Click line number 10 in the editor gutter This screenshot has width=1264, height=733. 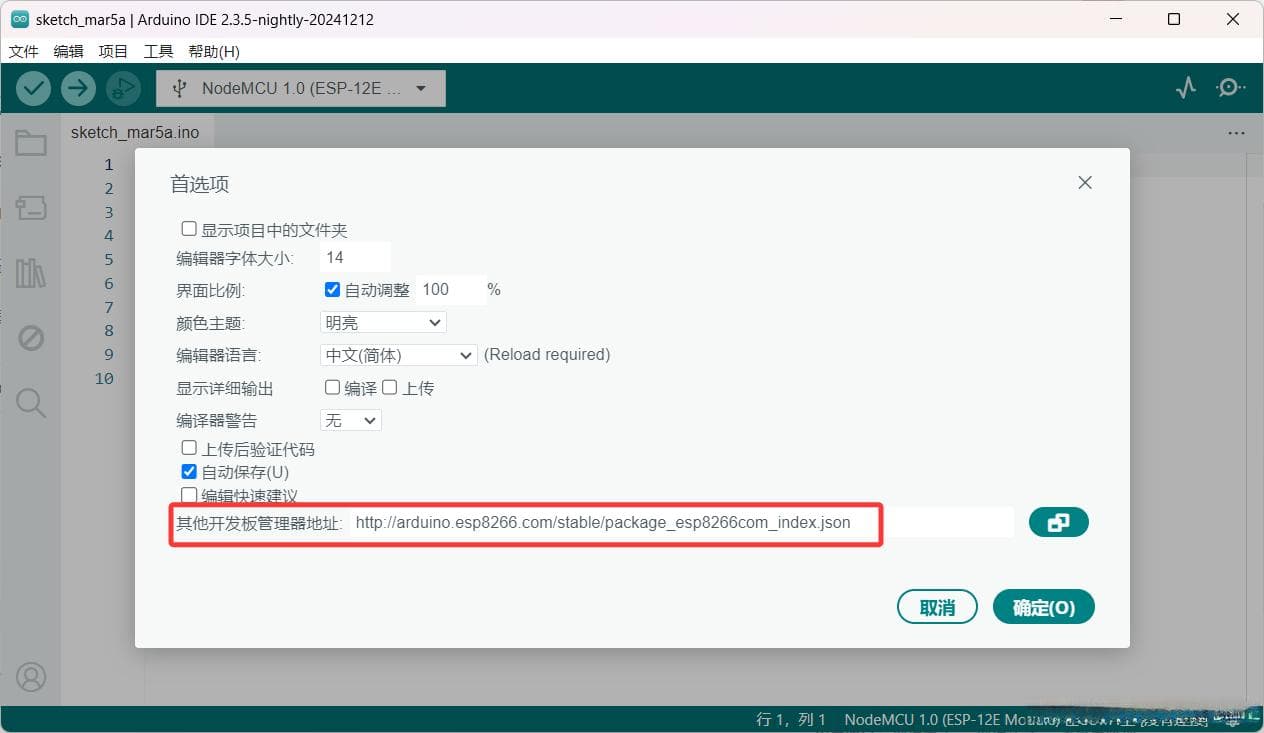[104, 378]
